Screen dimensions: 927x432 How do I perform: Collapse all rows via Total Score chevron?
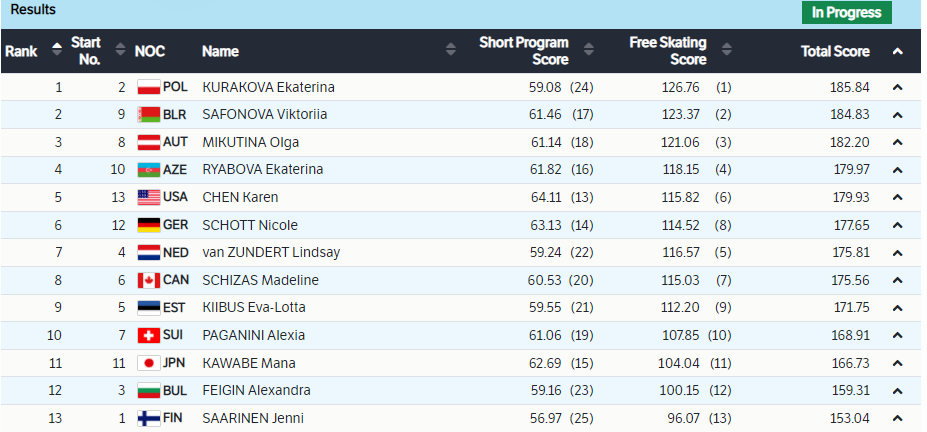pos(898,51)
